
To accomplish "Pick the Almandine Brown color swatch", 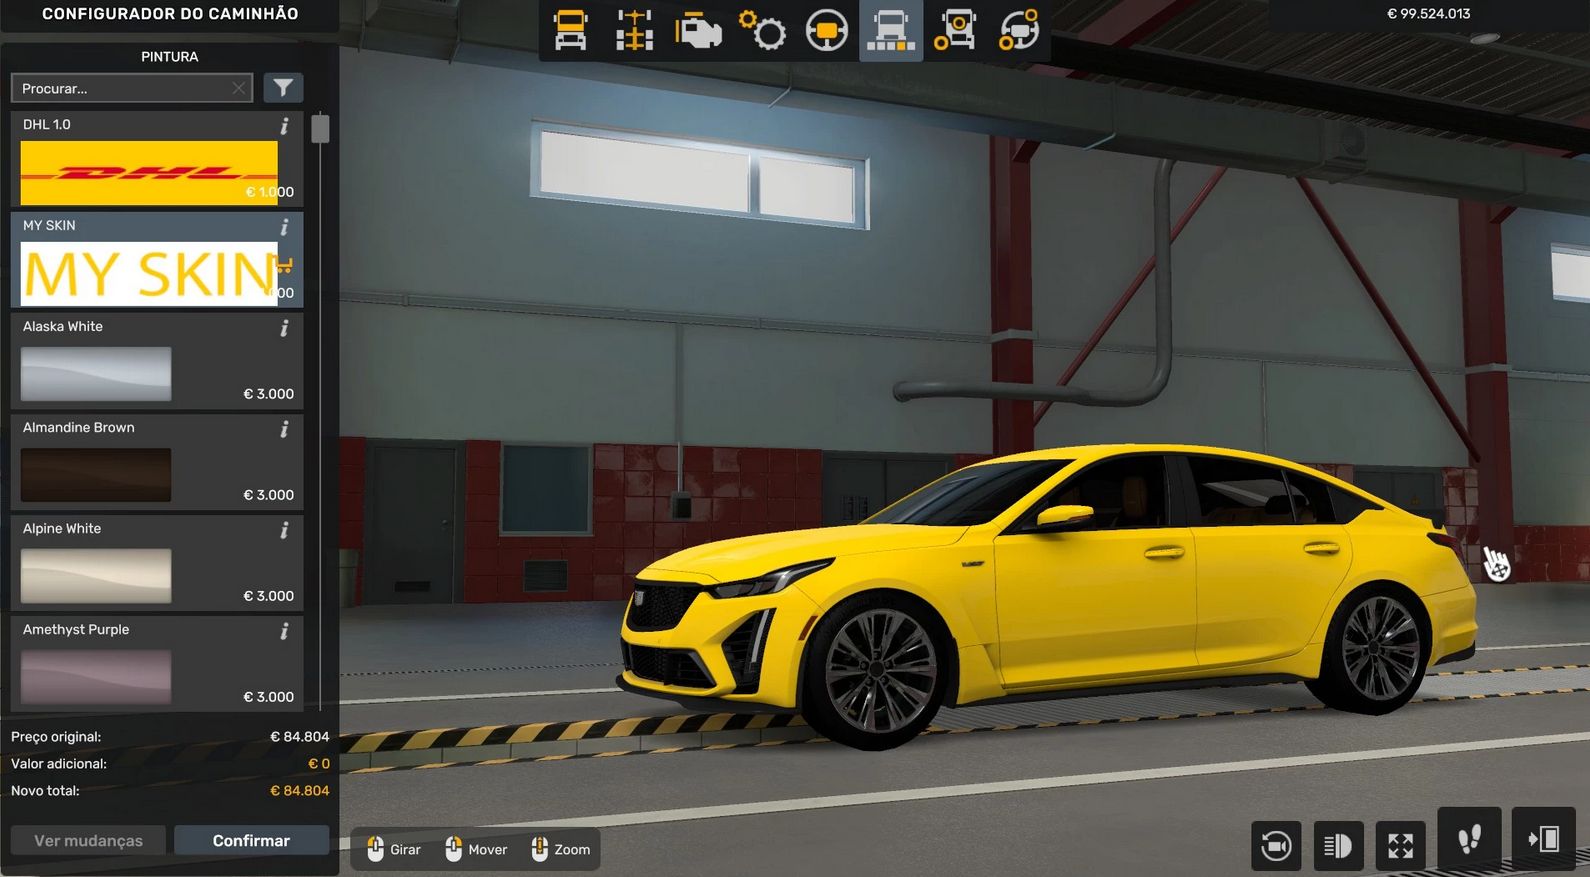I will [96, 475].
